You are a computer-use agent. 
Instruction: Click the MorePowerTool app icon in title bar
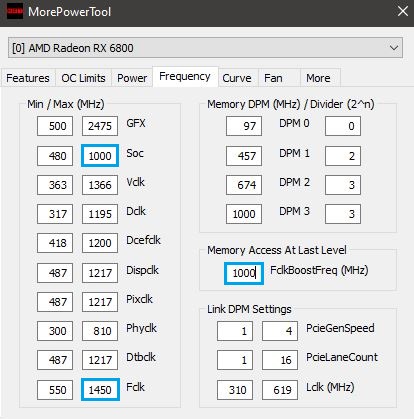[15, 12]
